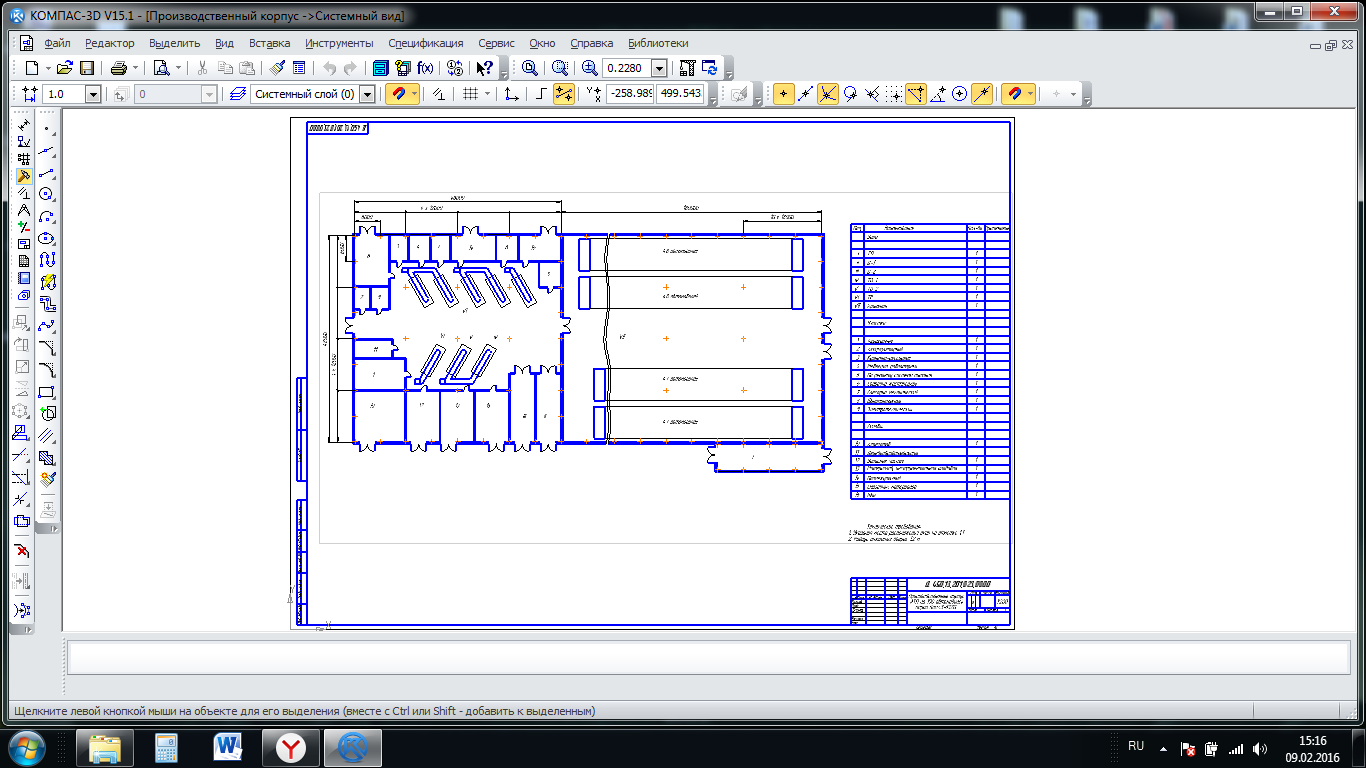Select the point tool in geometry panel
The width and height of the screenshot is (1366, 768).
coord(46,129)
